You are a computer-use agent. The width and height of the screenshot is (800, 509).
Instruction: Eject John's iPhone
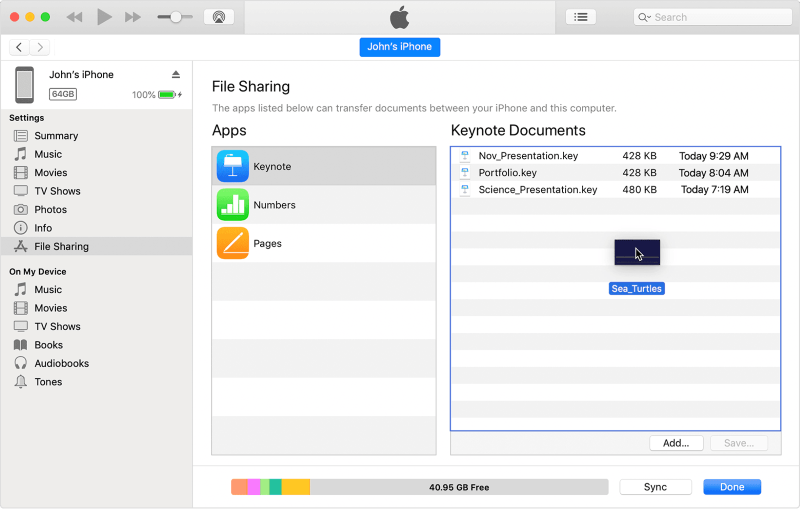tap(176, 75)
